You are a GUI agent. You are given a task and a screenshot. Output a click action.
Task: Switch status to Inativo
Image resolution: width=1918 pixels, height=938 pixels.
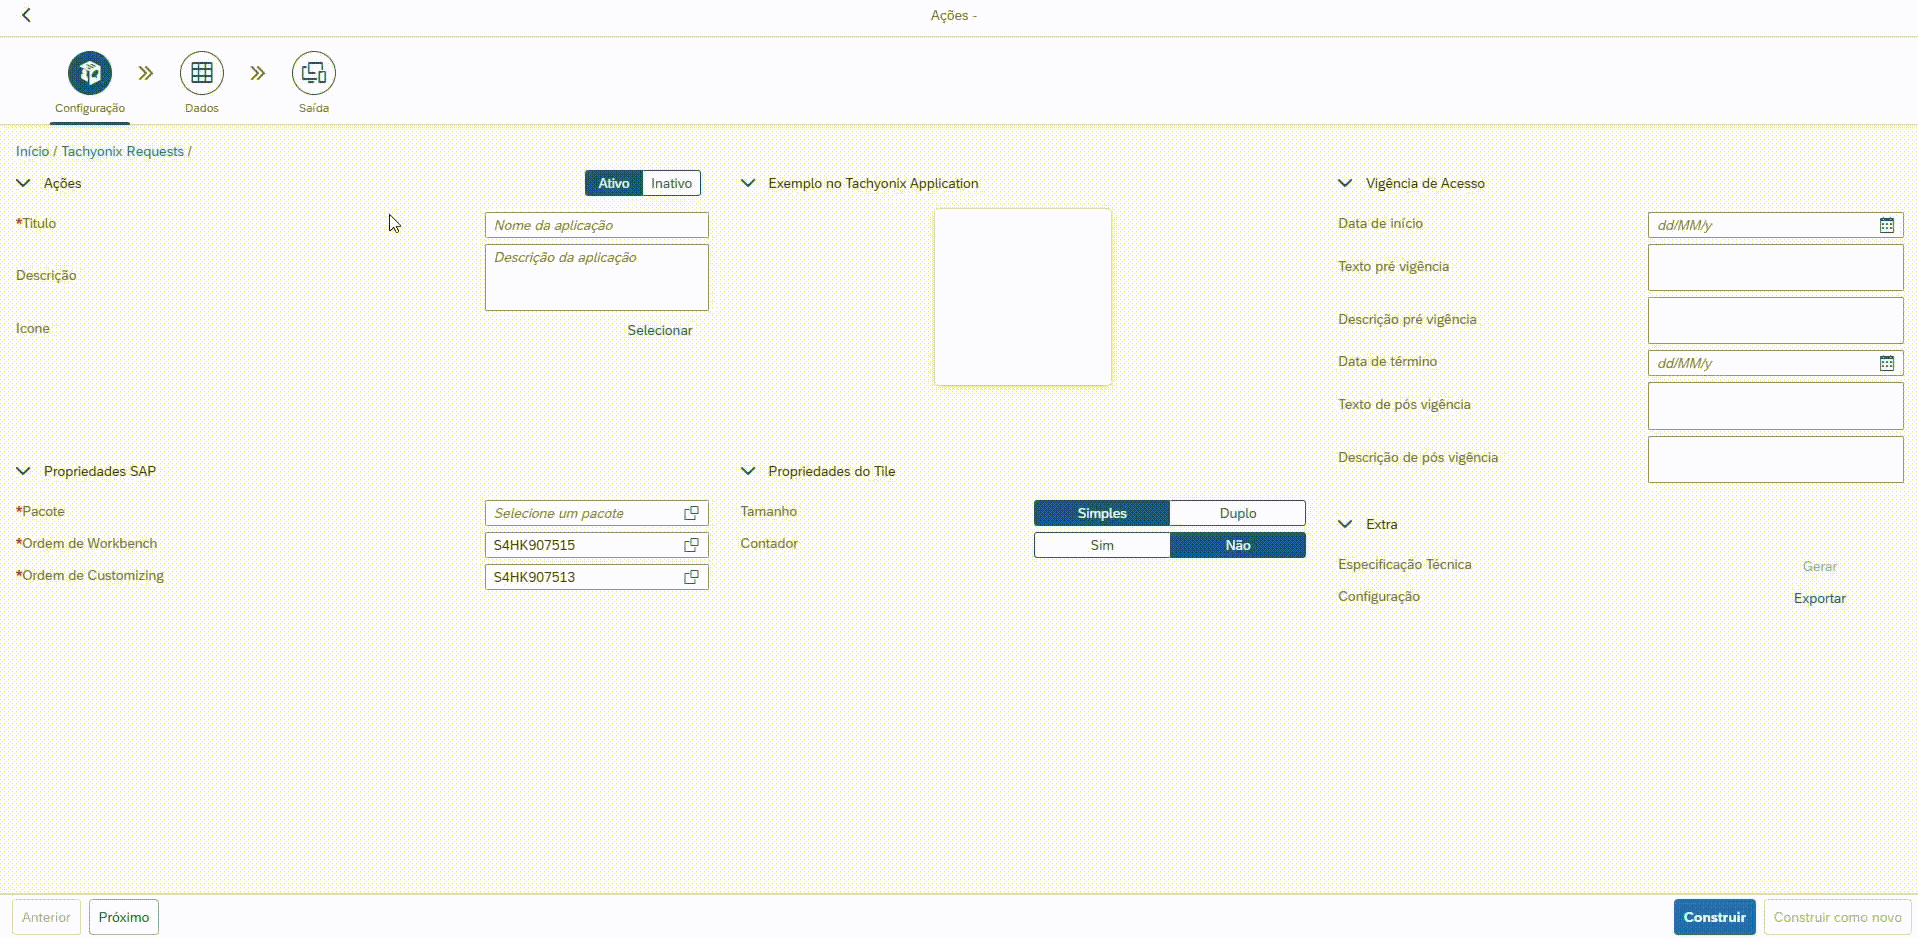(x=671, y=183)
